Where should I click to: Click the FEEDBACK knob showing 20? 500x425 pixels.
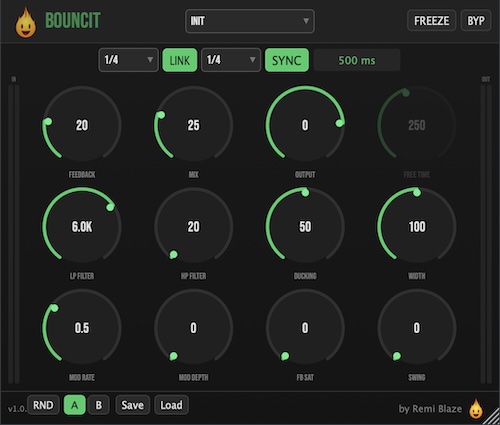tap(82, 125)
